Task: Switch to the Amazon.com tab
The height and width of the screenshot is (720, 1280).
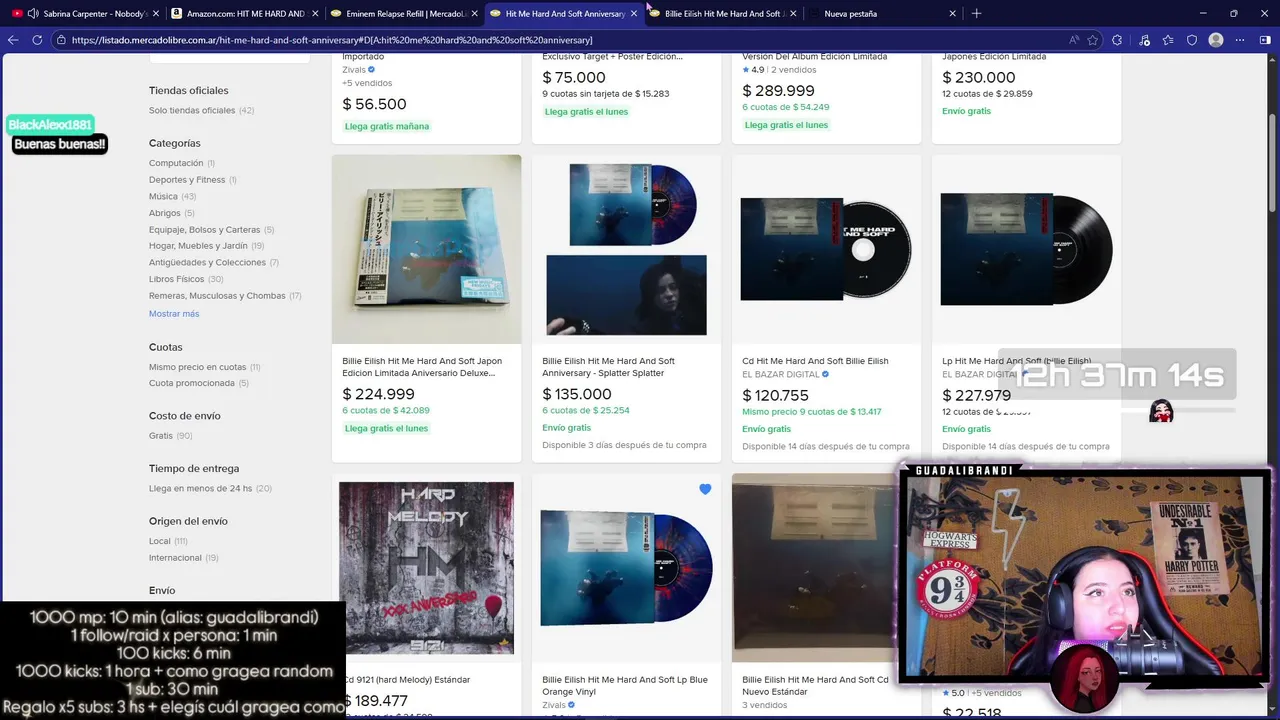Action: 245,13
